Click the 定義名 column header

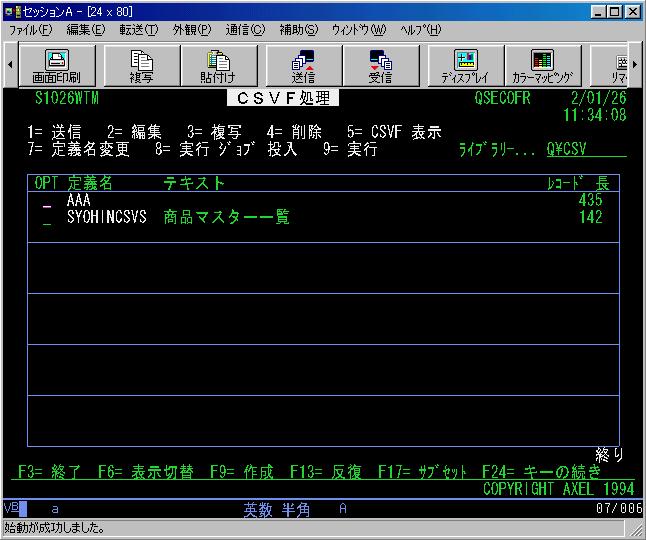[x=90, y=183]
